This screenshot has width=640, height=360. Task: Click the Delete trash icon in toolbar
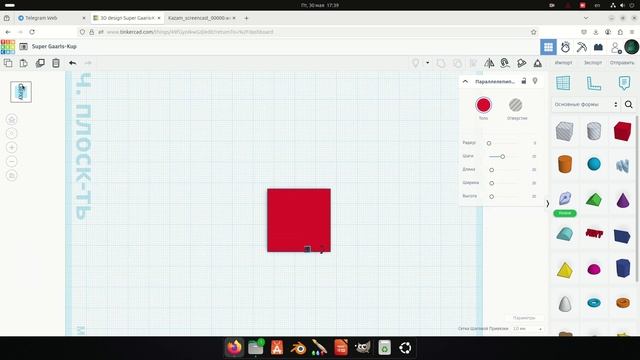[56, 63]
